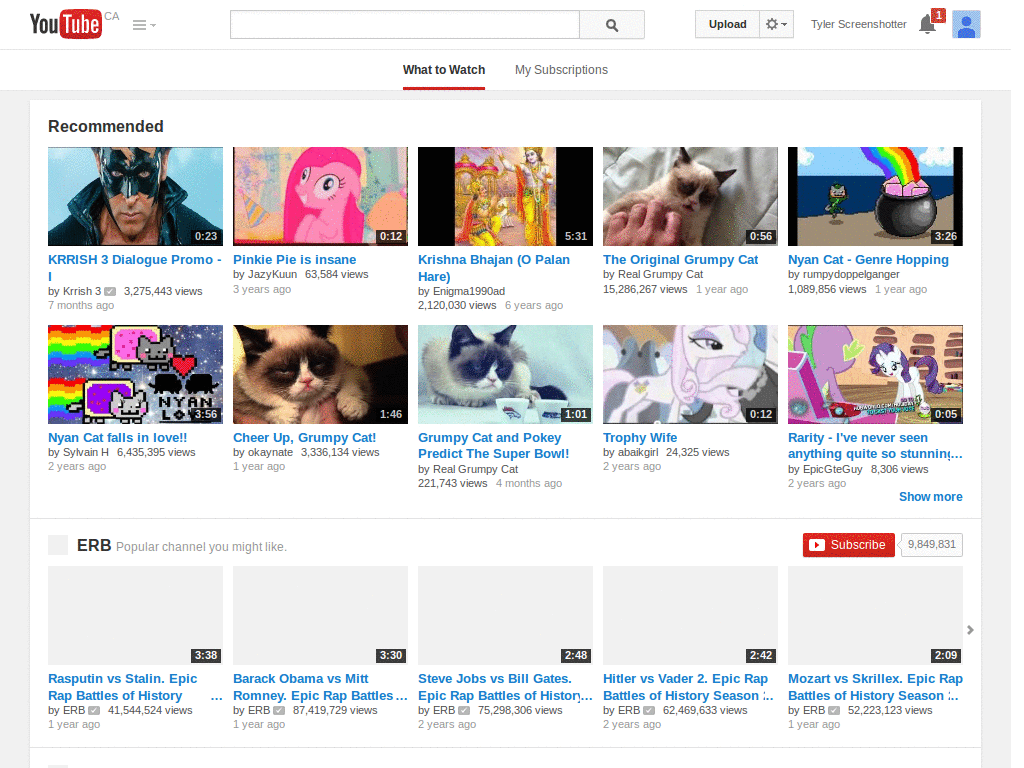Expand the dropdown arrow beside the gear

785,23
